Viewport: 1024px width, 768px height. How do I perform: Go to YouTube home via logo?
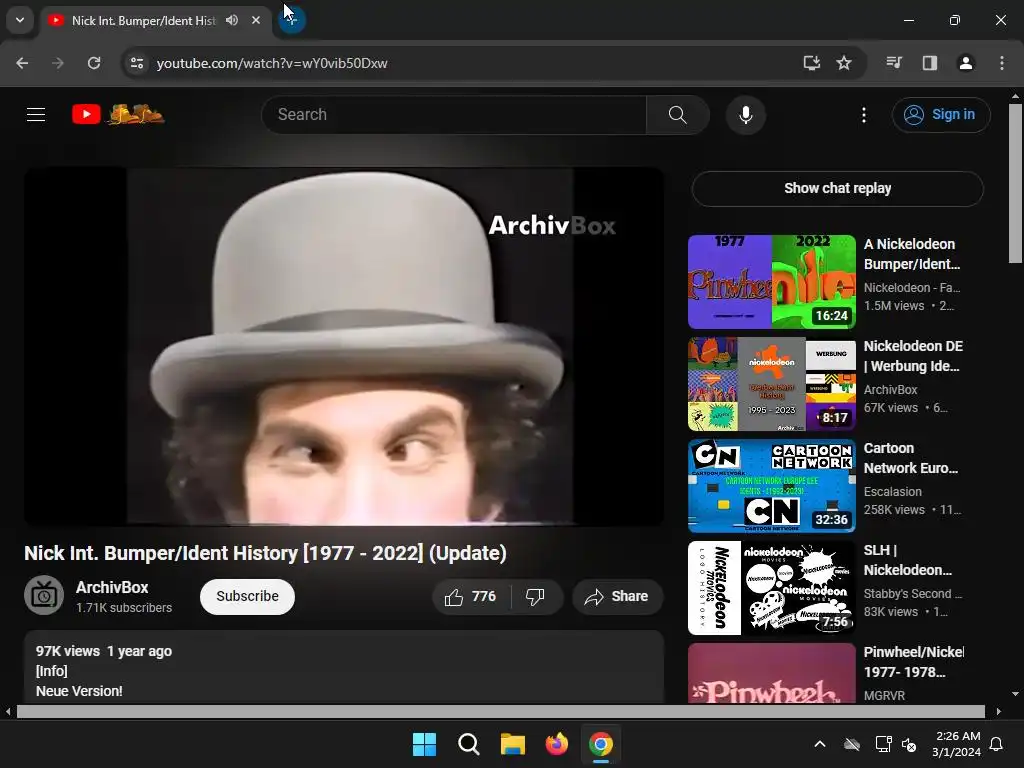[118, 114]
